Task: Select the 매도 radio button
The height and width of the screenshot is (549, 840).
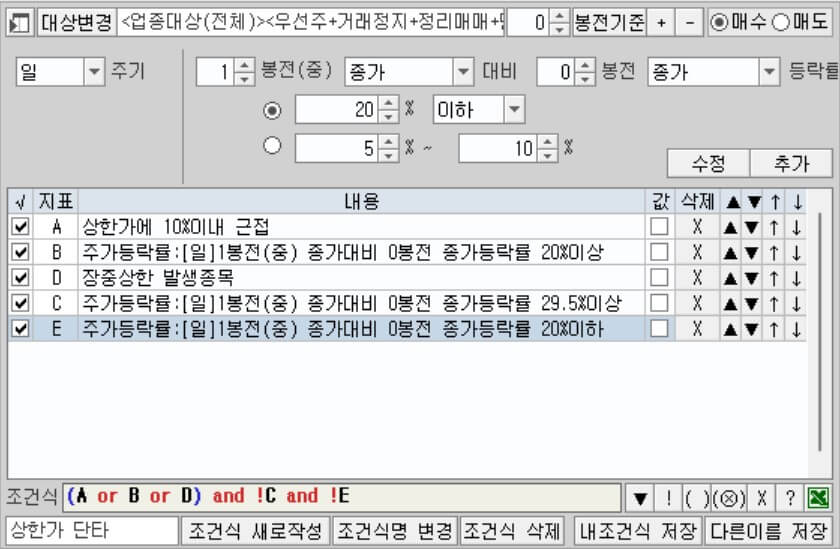Action: [781, 22]
